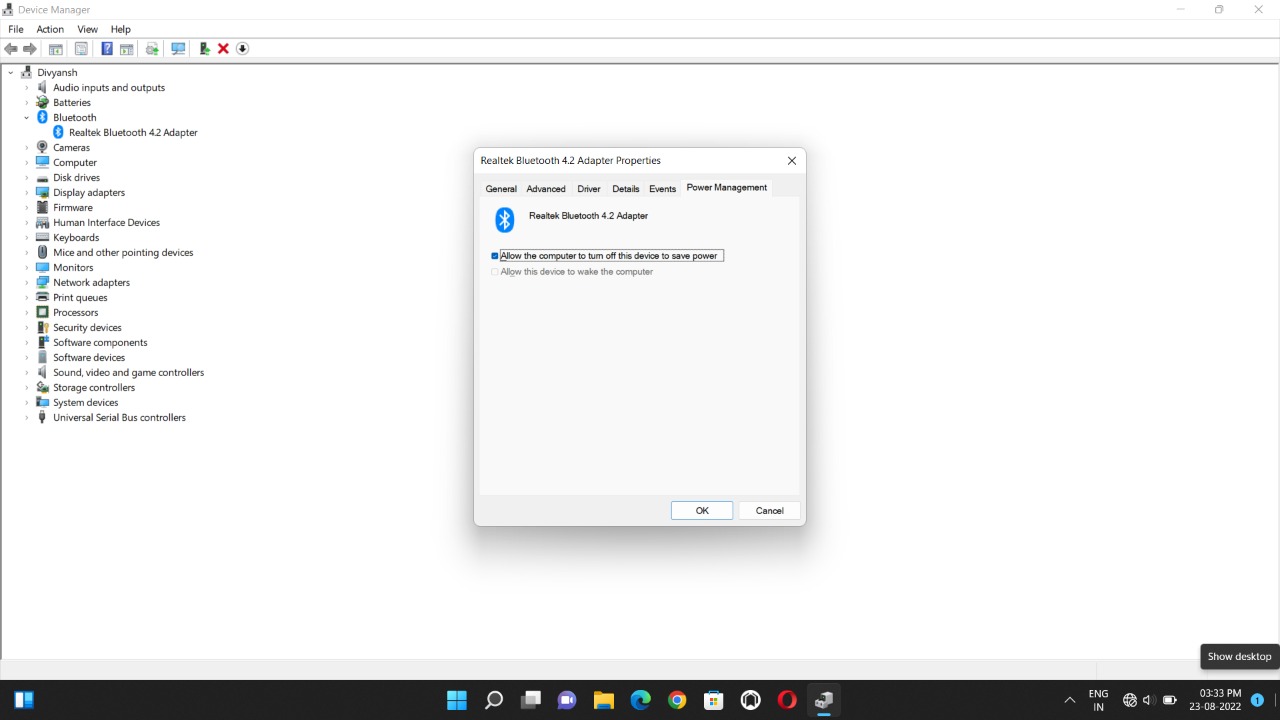Screen dimensions: 1280x720
Task: Select the "Software components" tree label
Action: point(100,342)
